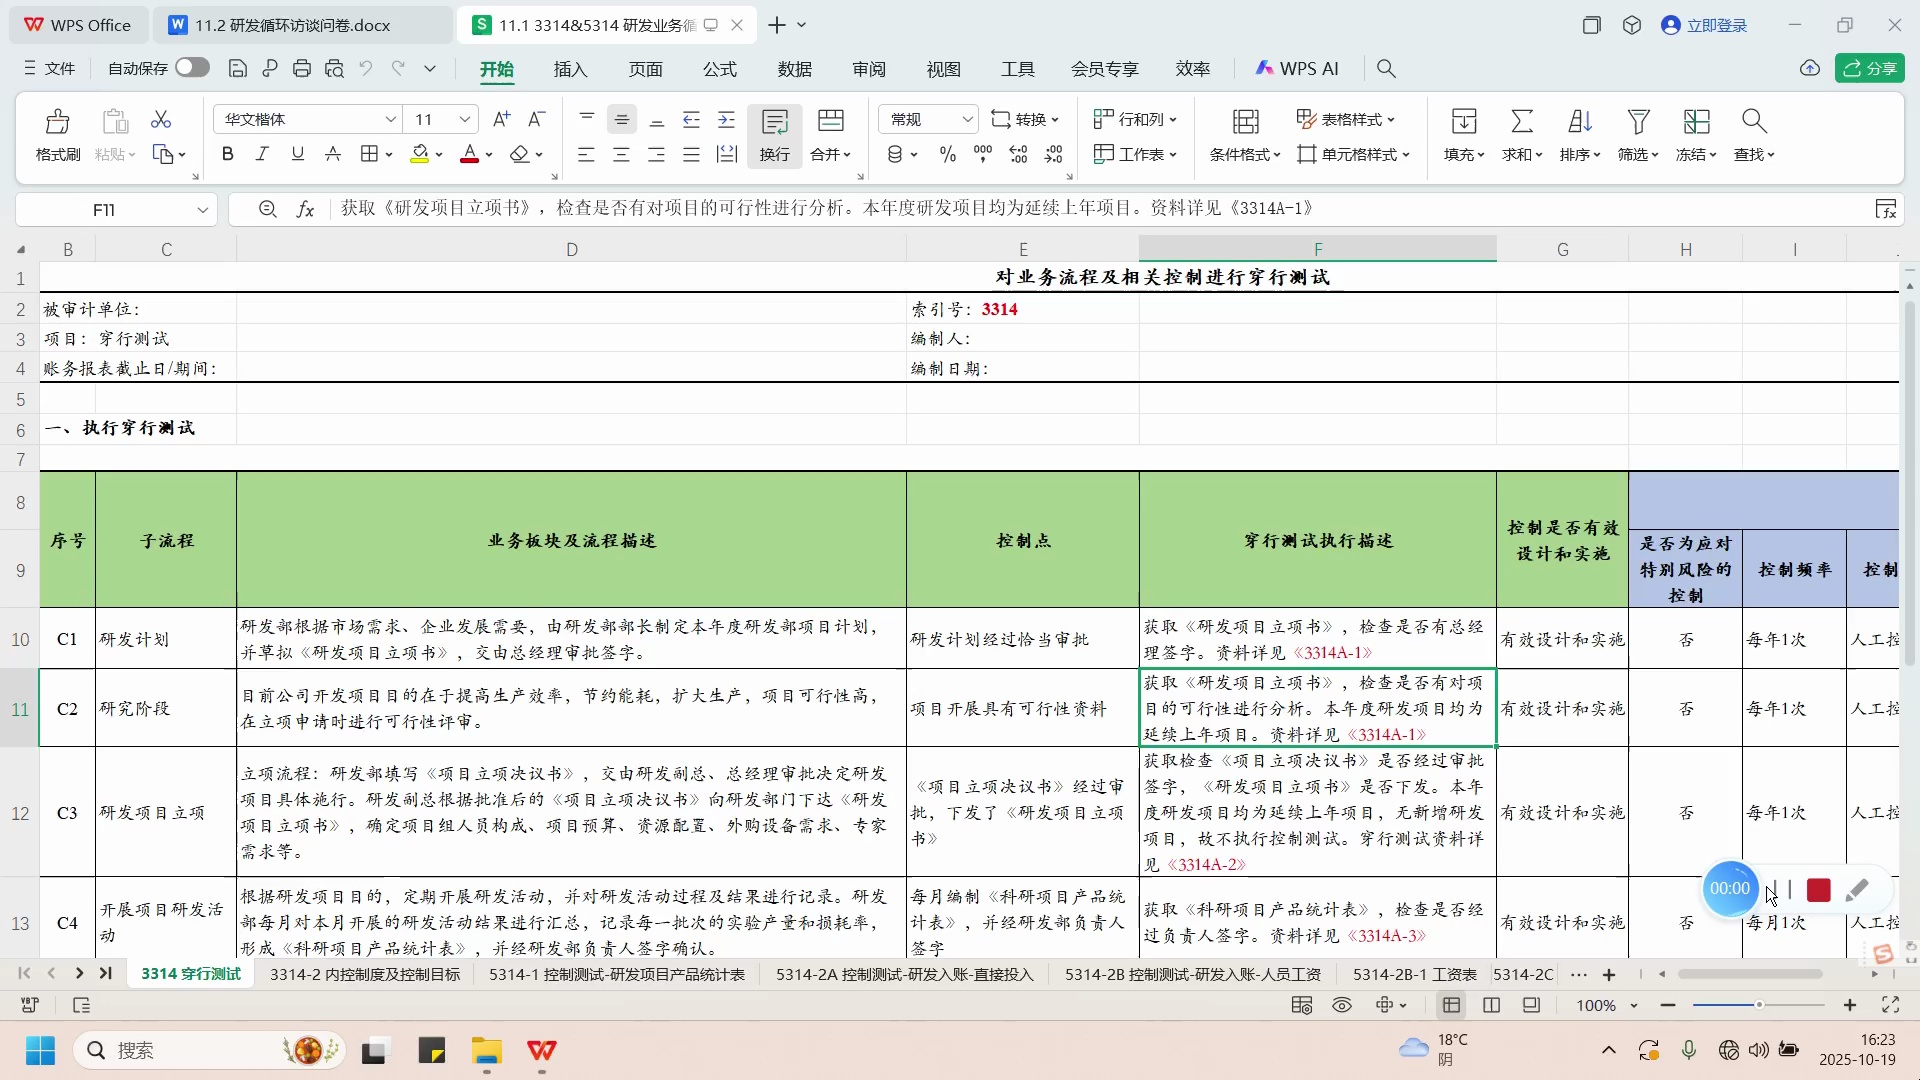1920x1080 pixels.
Task: Click the Windows taskbar search box
Action: coord(208,1050)
